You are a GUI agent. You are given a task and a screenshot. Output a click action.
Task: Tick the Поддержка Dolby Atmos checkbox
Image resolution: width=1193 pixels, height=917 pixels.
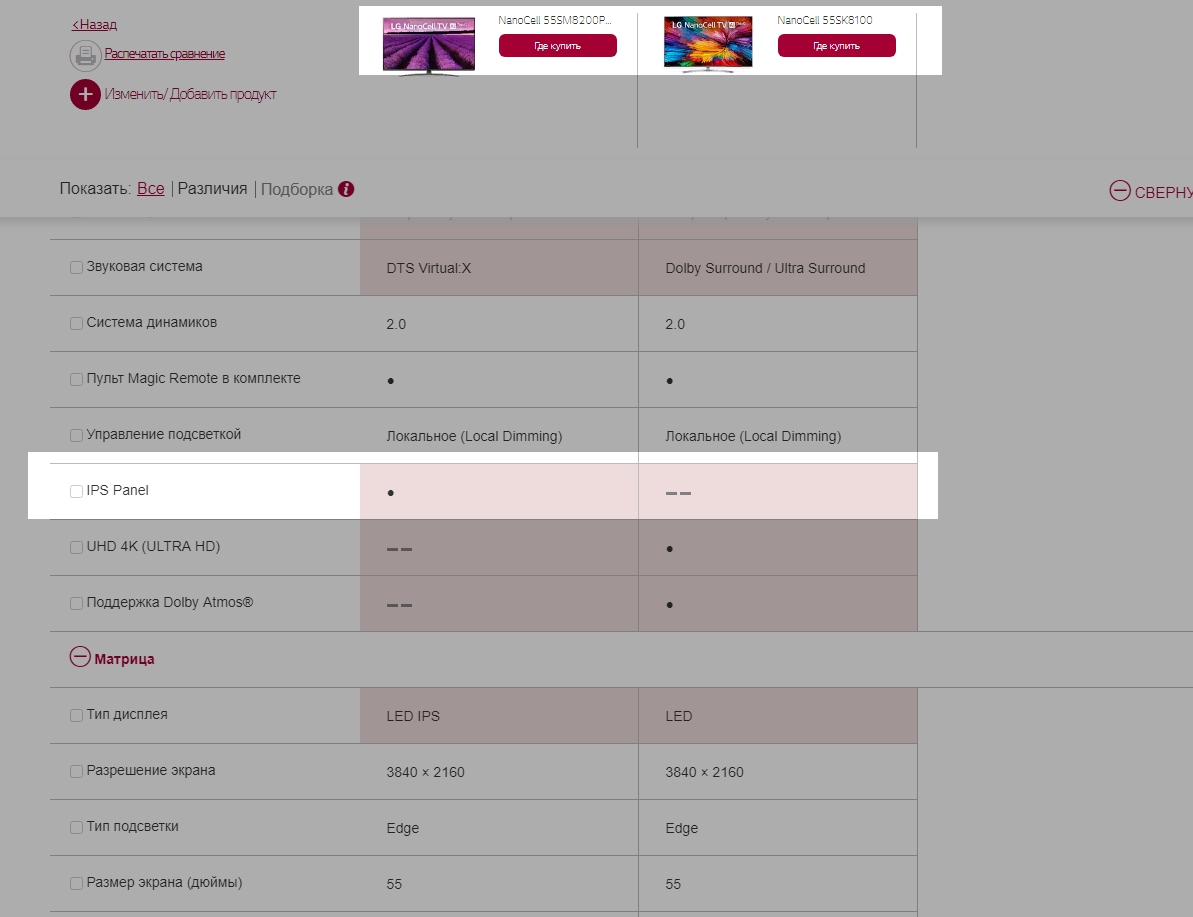point(77,603)
